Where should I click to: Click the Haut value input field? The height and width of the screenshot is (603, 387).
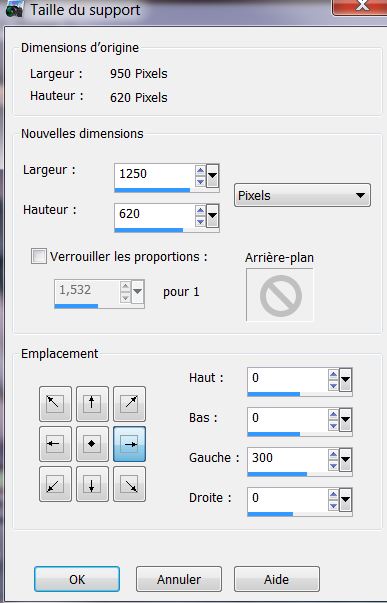point(287,378)
